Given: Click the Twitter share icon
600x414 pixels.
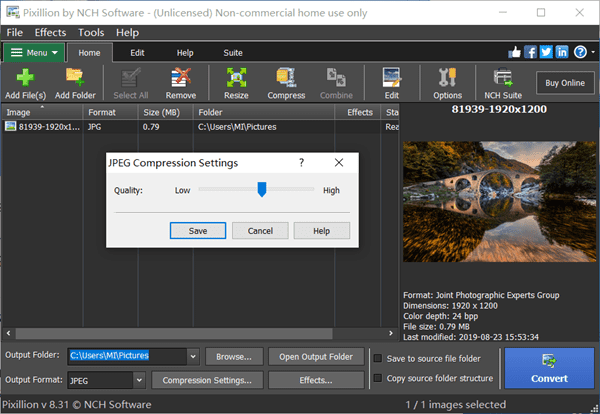Looking at the screenshot, I should [546, 52].
